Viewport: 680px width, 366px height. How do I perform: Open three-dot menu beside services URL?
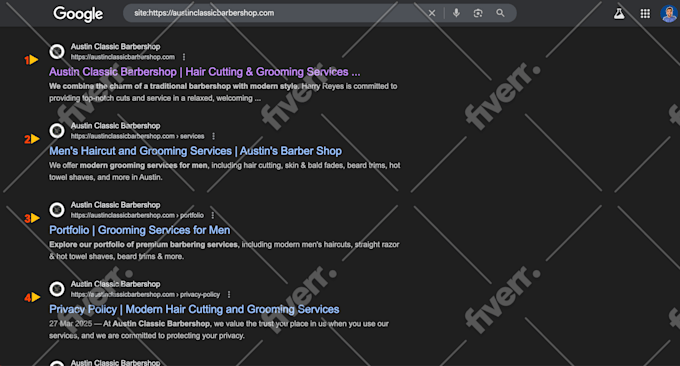(x=213, y=136)
